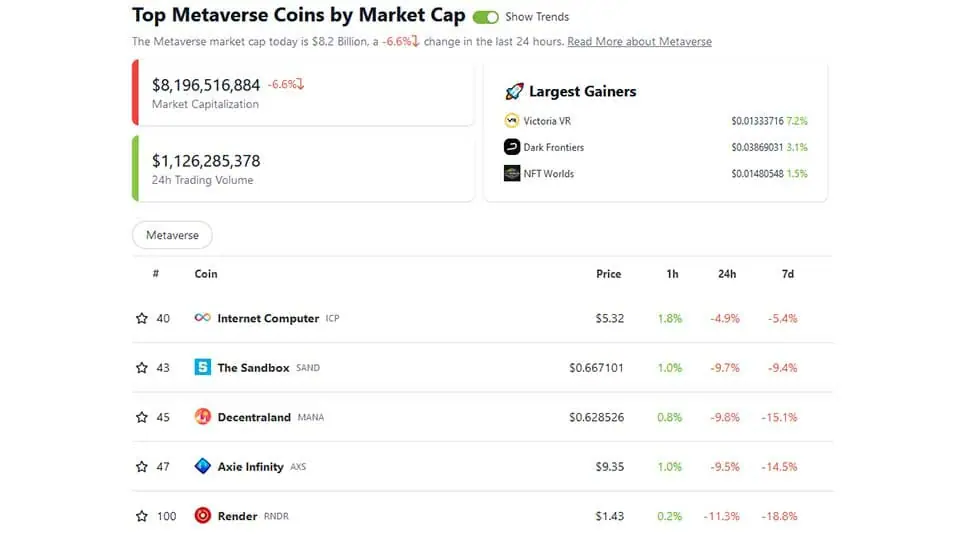Viewport: 960px width, 540px height.
Task: Open Victoria VR in Largest Gainers
Action: pos(547,121)
